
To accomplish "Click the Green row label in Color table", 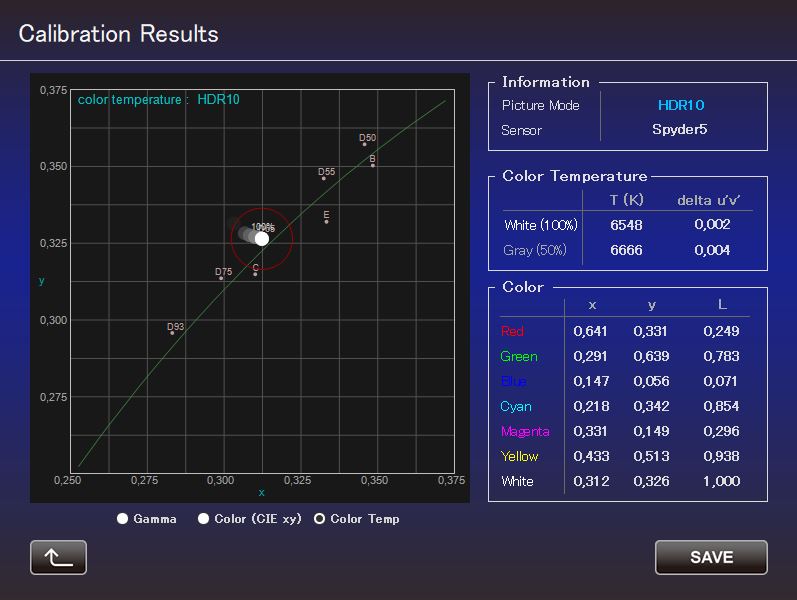I will tap(519, 356).
